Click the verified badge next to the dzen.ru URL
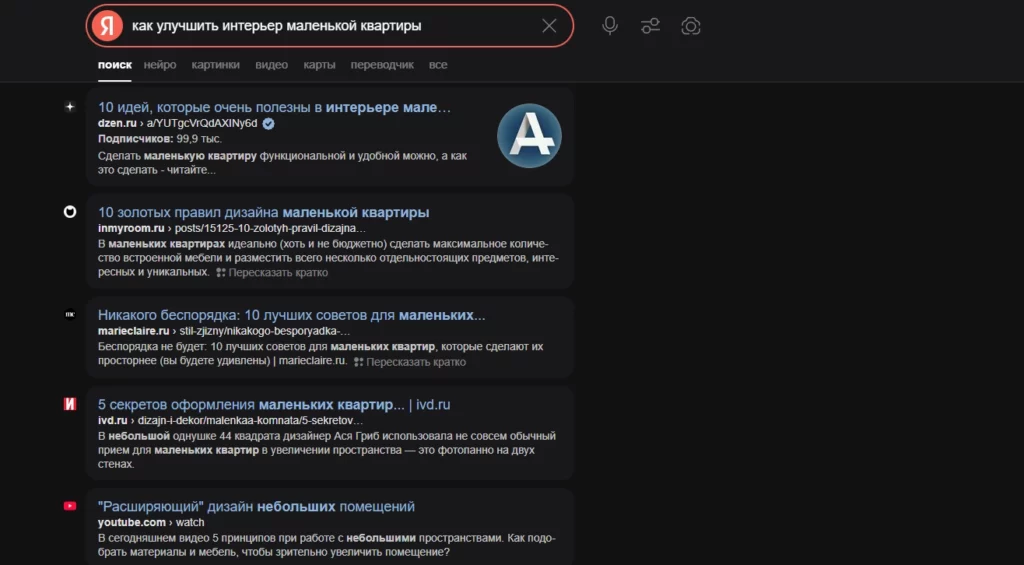This screenshot has height=565, width=1024. pos(268,123)
